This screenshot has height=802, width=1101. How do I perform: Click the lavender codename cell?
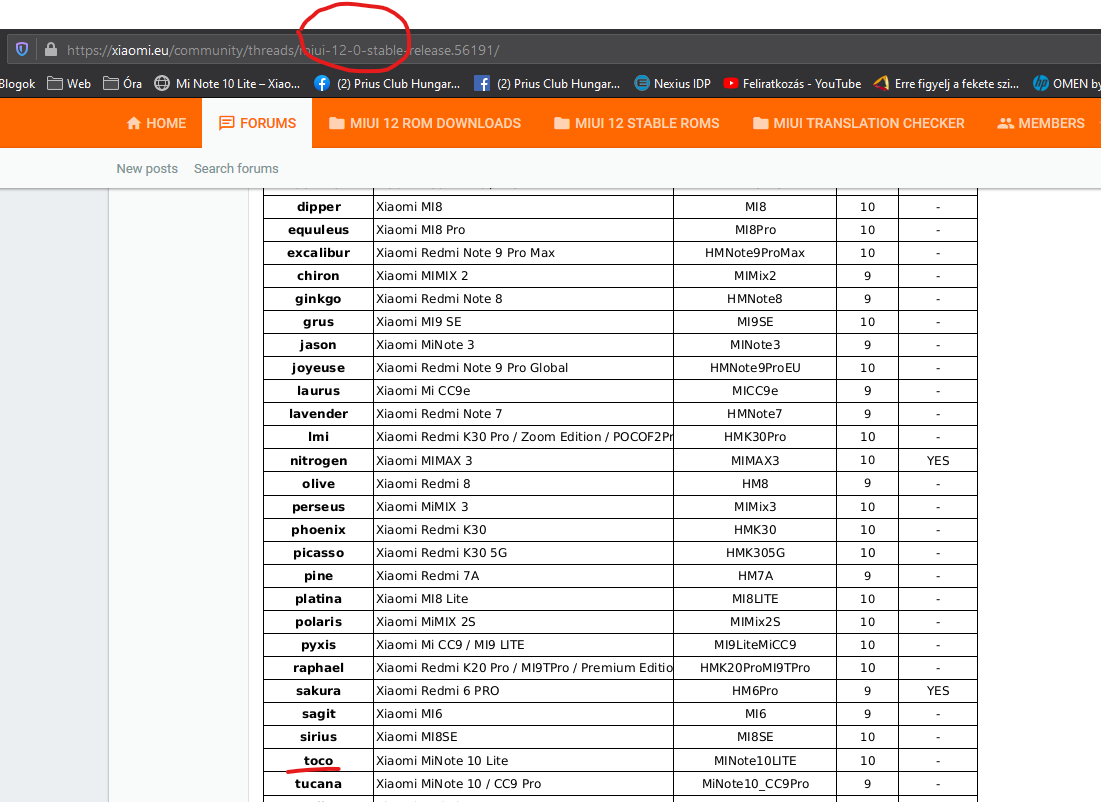(x=318, y=414)
